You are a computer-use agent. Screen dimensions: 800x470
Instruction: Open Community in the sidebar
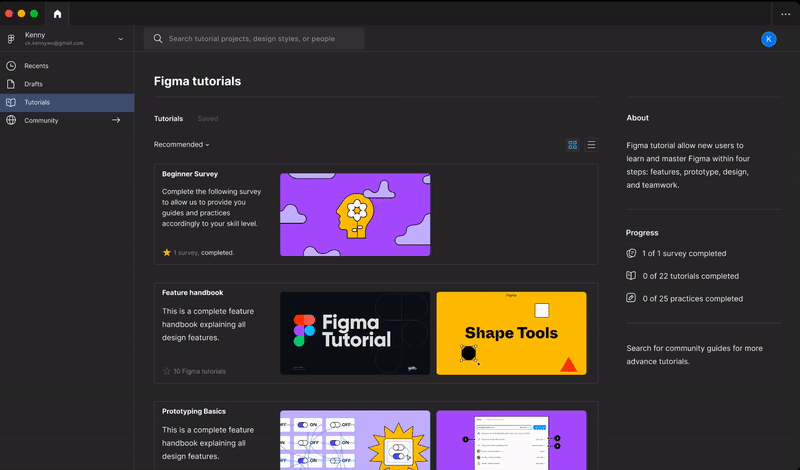pyautogui.click(x=67, y=120)
